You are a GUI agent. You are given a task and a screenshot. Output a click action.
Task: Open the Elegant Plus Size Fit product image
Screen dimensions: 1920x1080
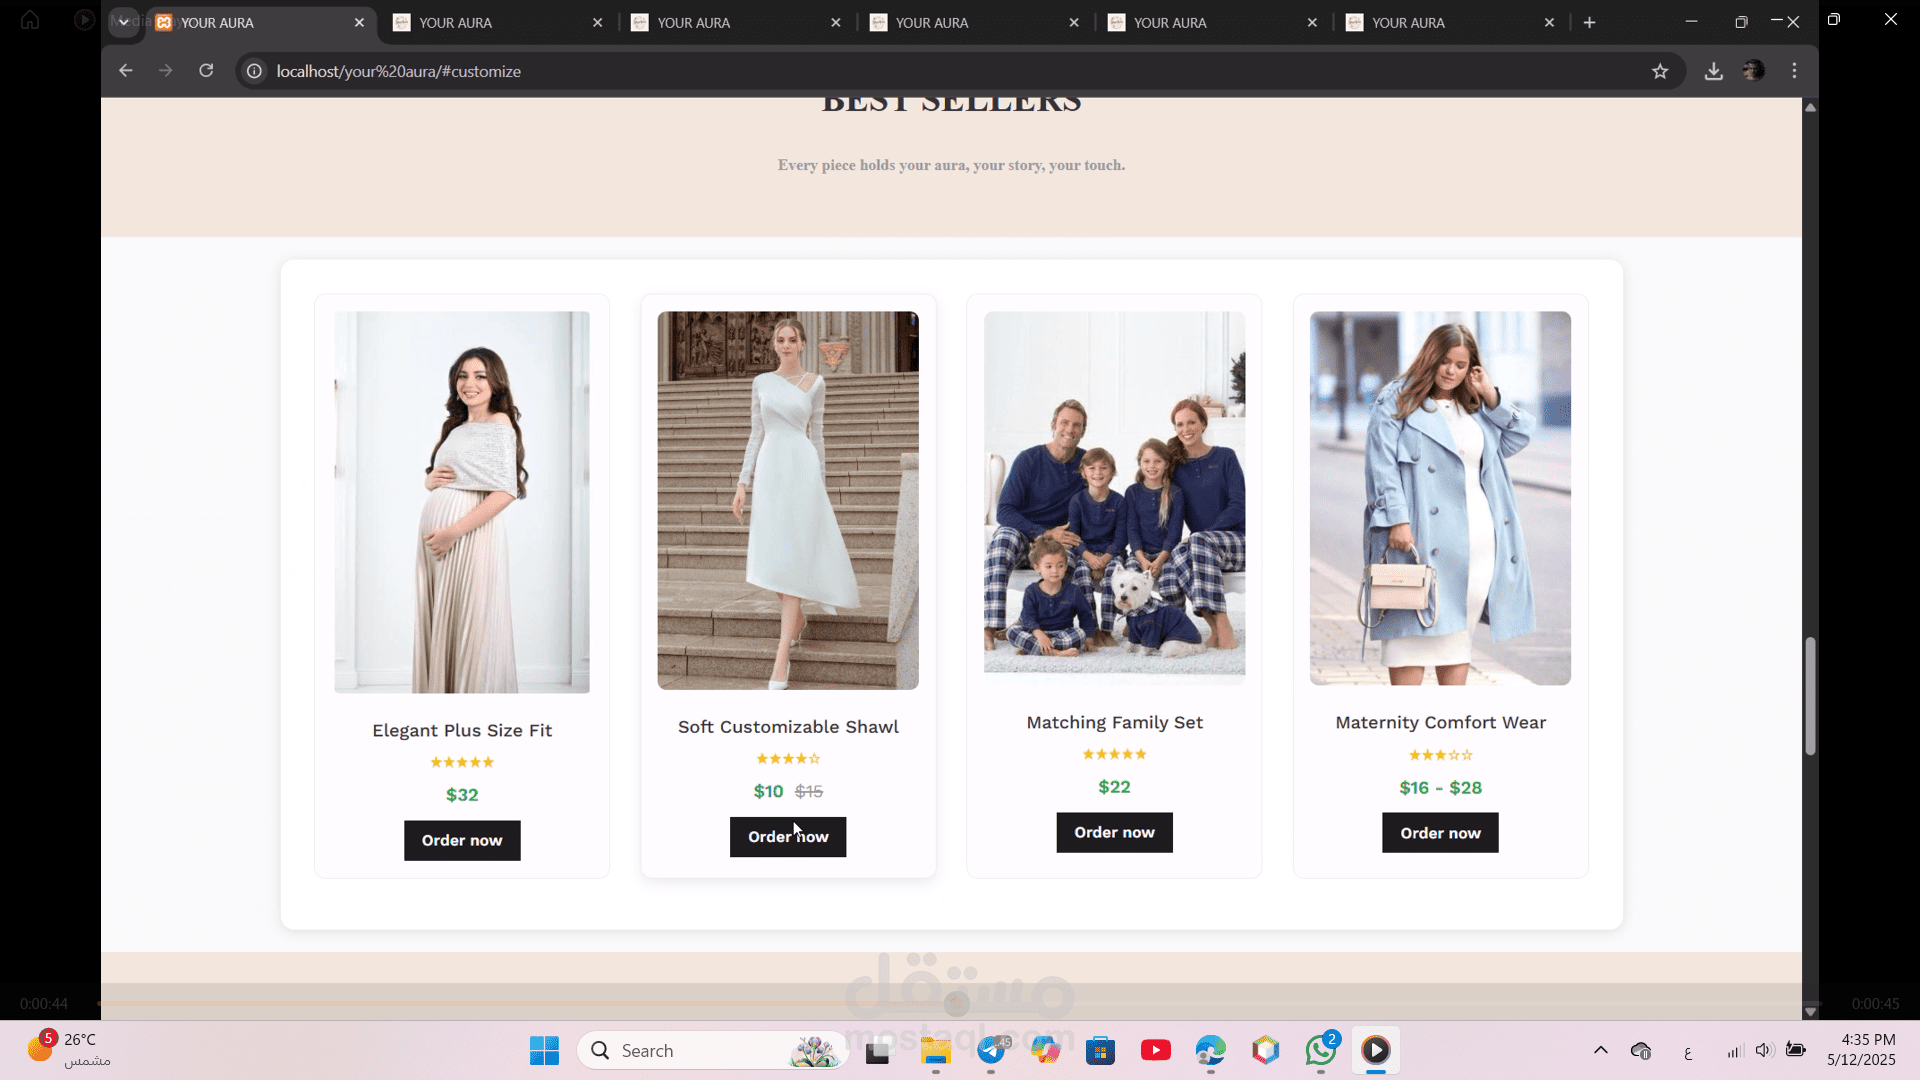(x=462, y=502)
